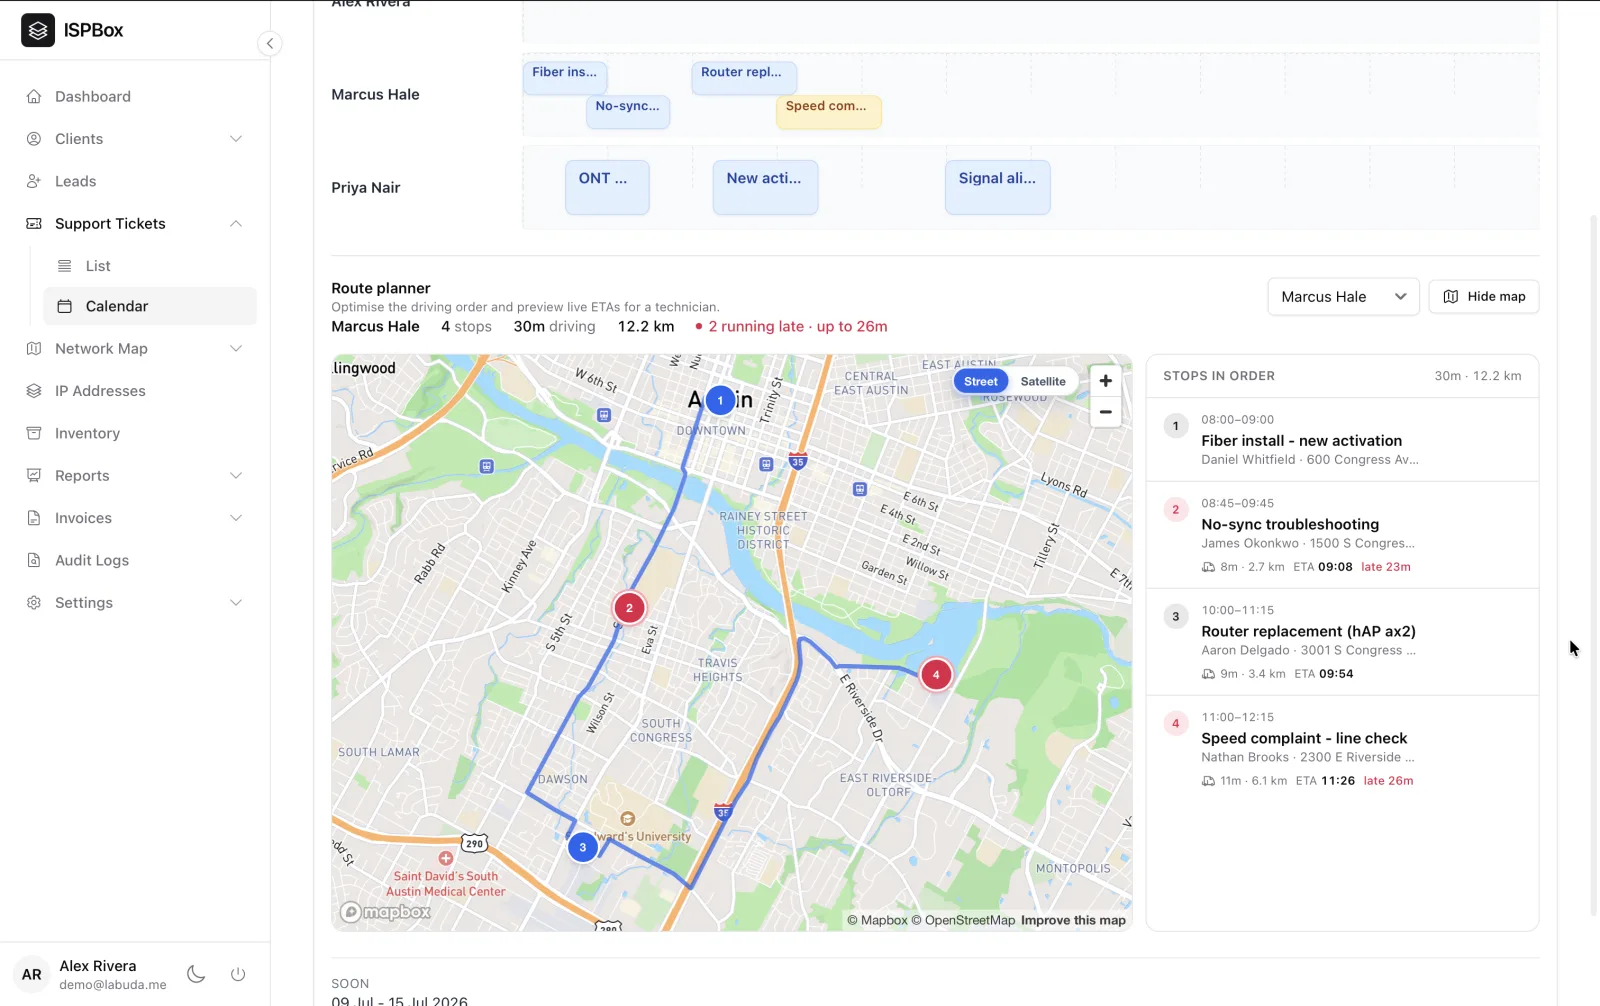Click the Clients person icon

(x=34, y=139)
